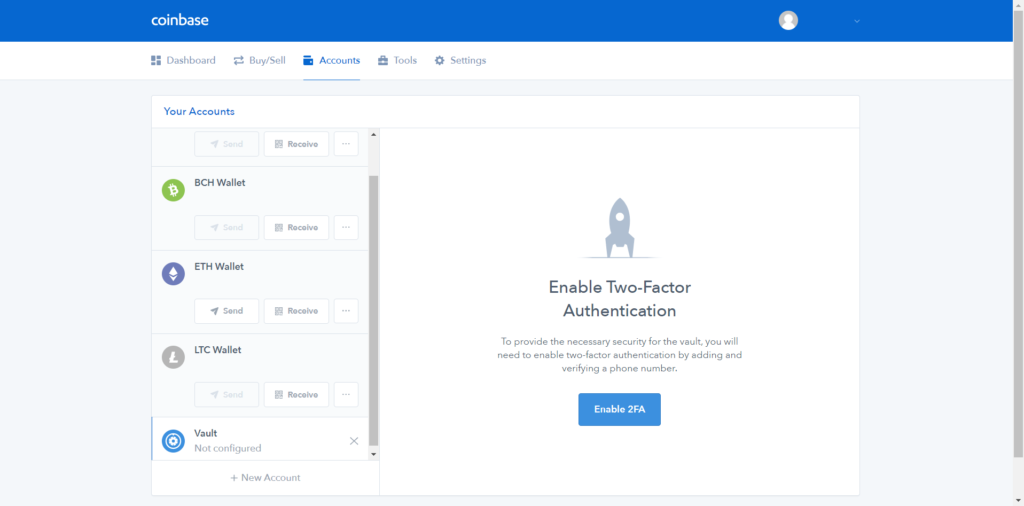Click the Coinbase logo in header
This screenshot has height=506, width=1024.
coord(180,20)
